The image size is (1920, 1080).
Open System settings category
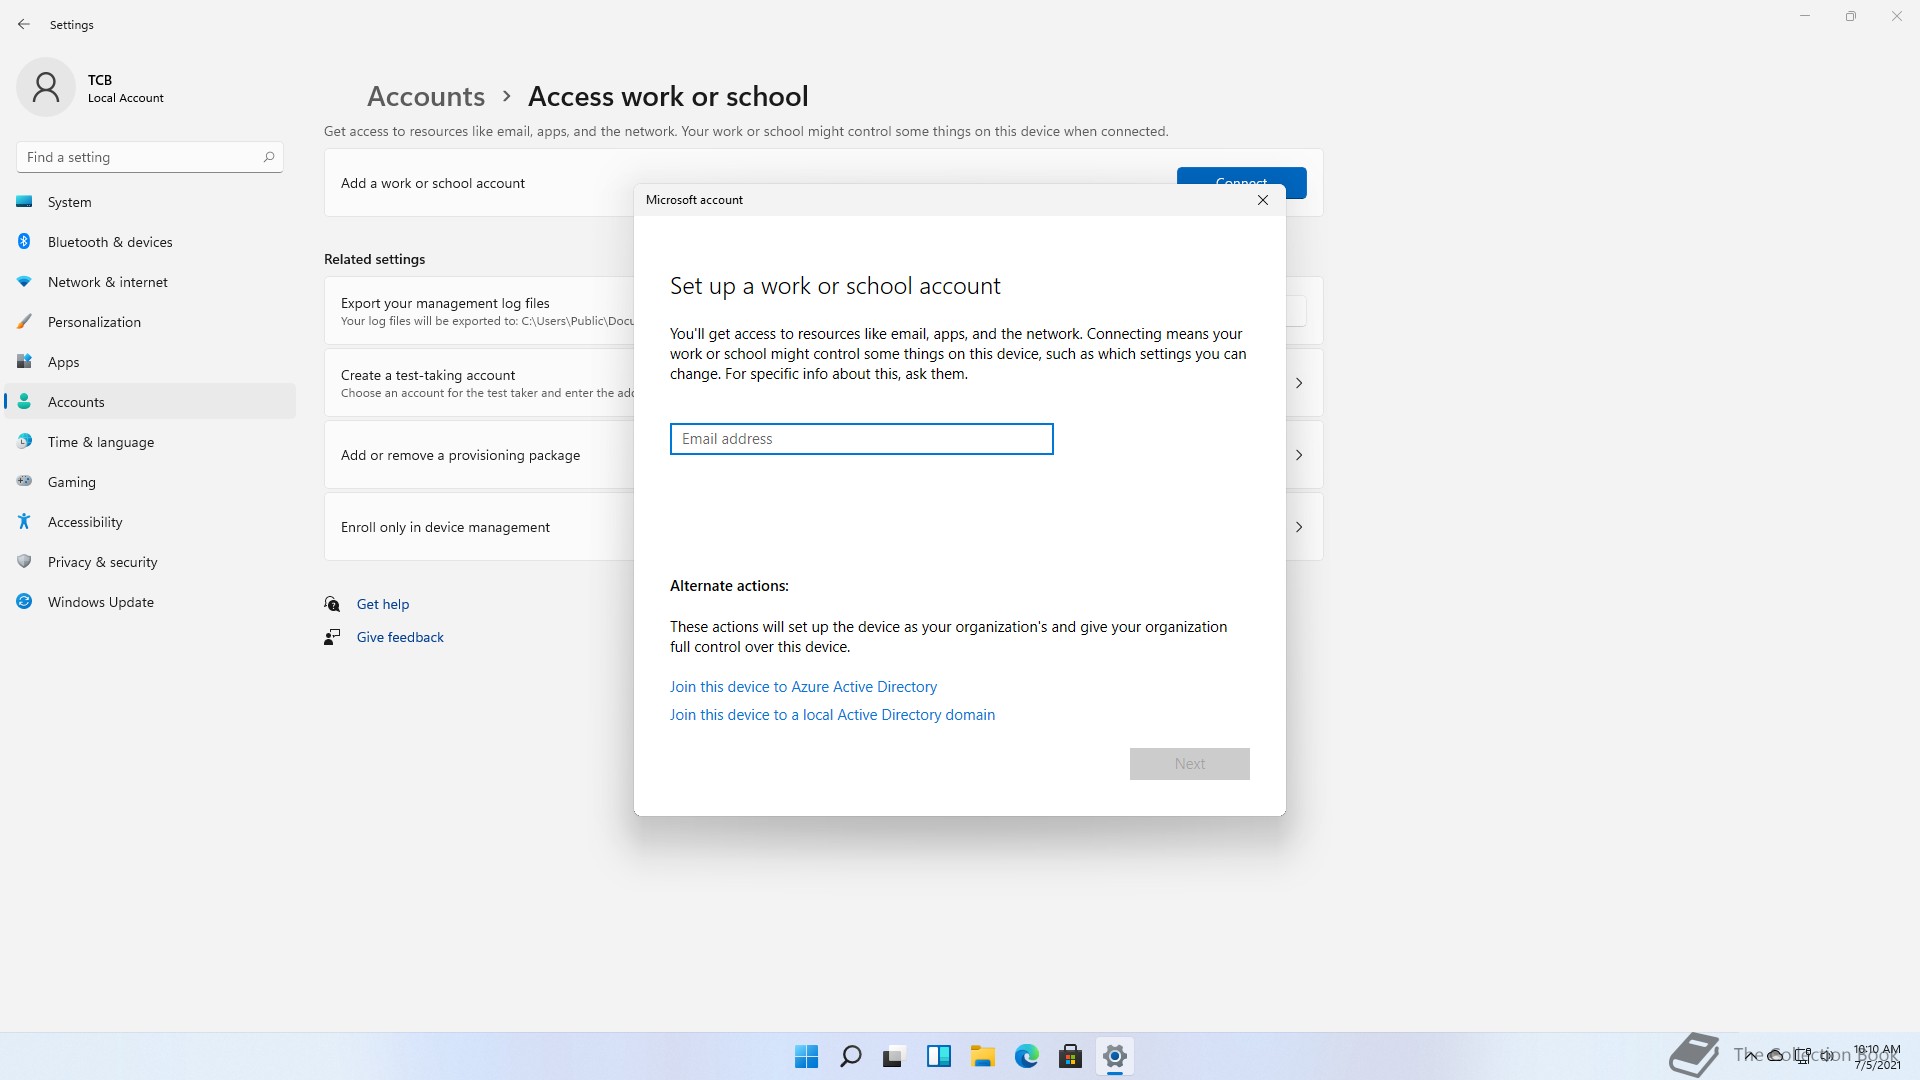(150, 202)
